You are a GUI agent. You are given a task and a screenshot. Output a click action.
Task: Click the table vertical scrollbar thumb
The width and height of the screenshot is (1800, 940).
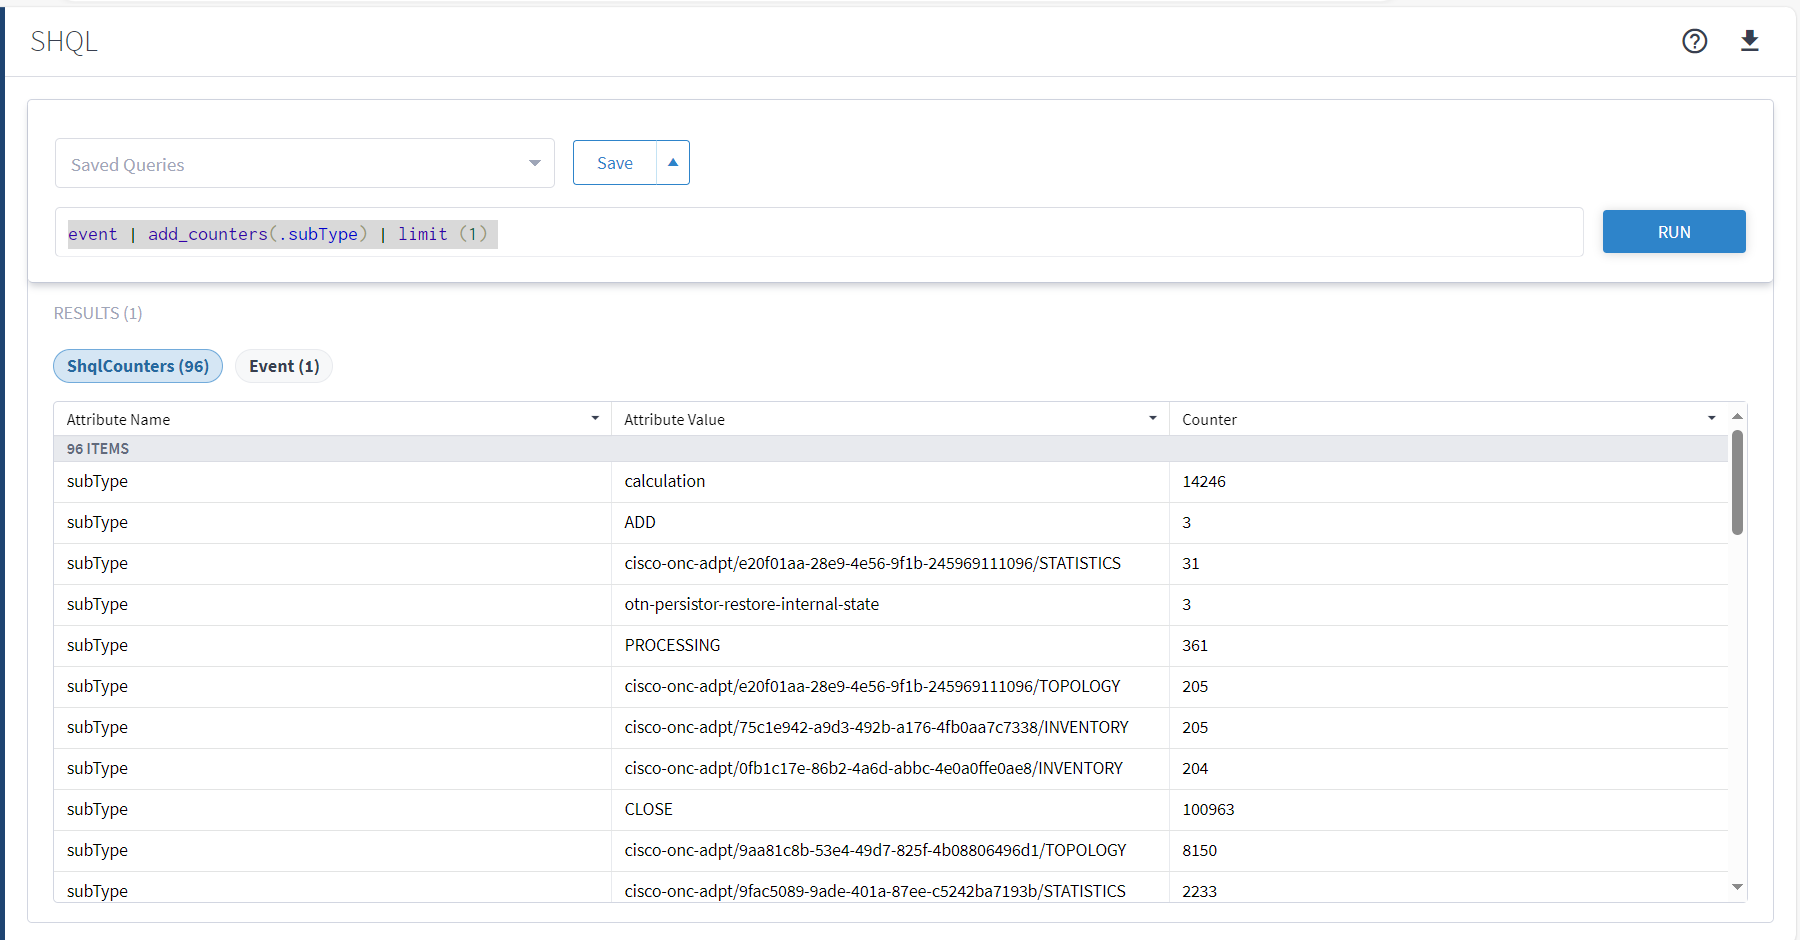click(1737, 482)
